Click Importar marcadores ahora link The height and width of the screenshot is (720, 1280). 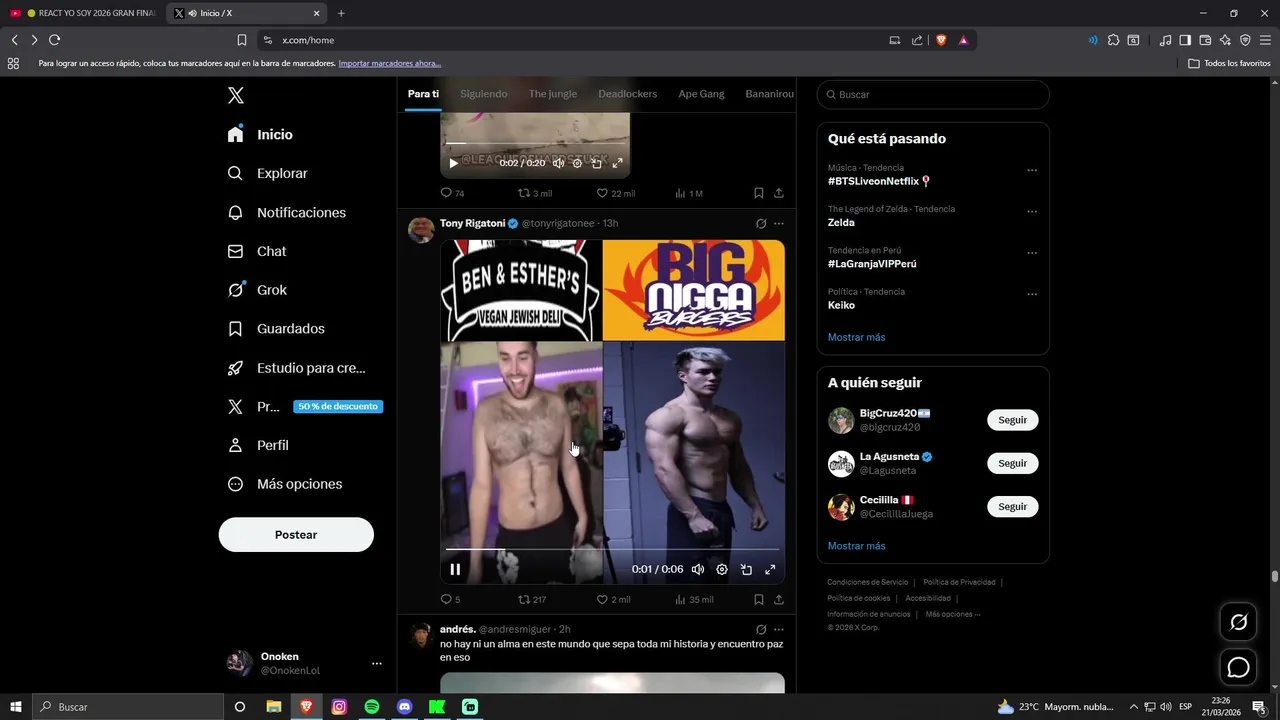(x=390, y=63)
